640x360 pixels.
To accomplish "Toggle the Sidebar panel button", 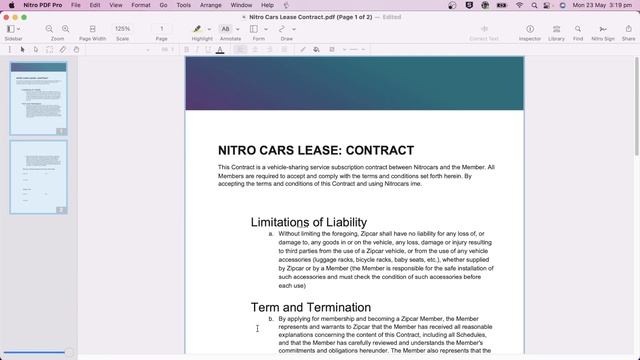I will [11, 29].
